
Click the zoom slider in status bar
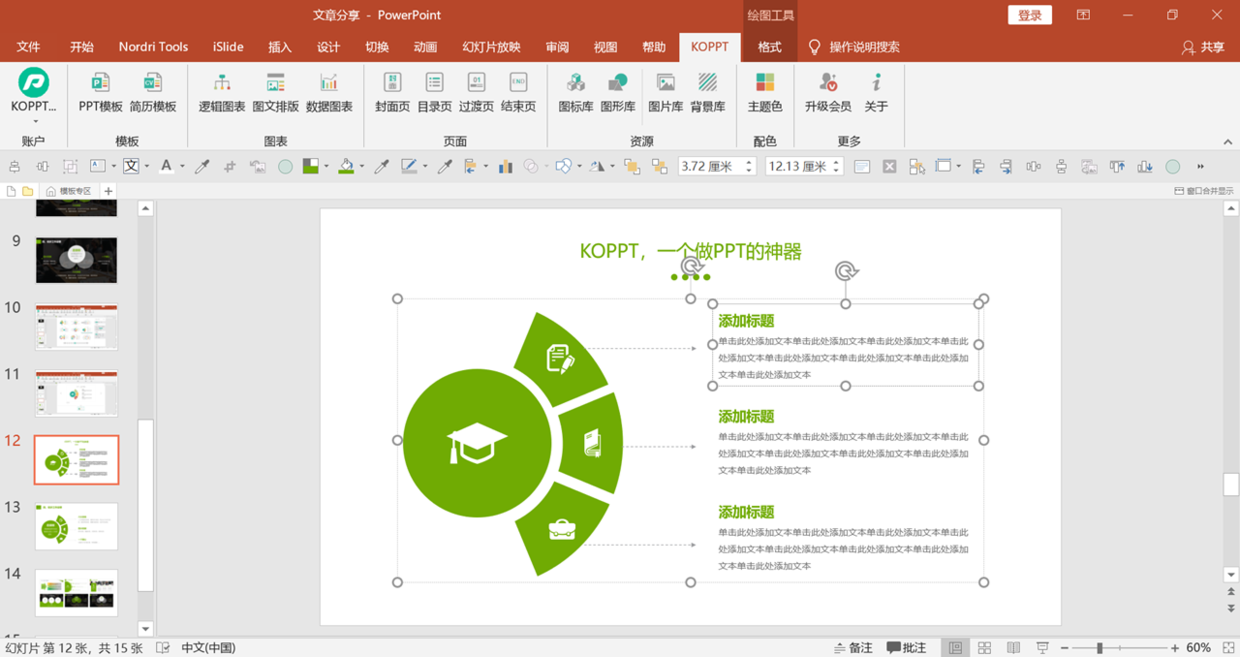tap(1099, 648)
